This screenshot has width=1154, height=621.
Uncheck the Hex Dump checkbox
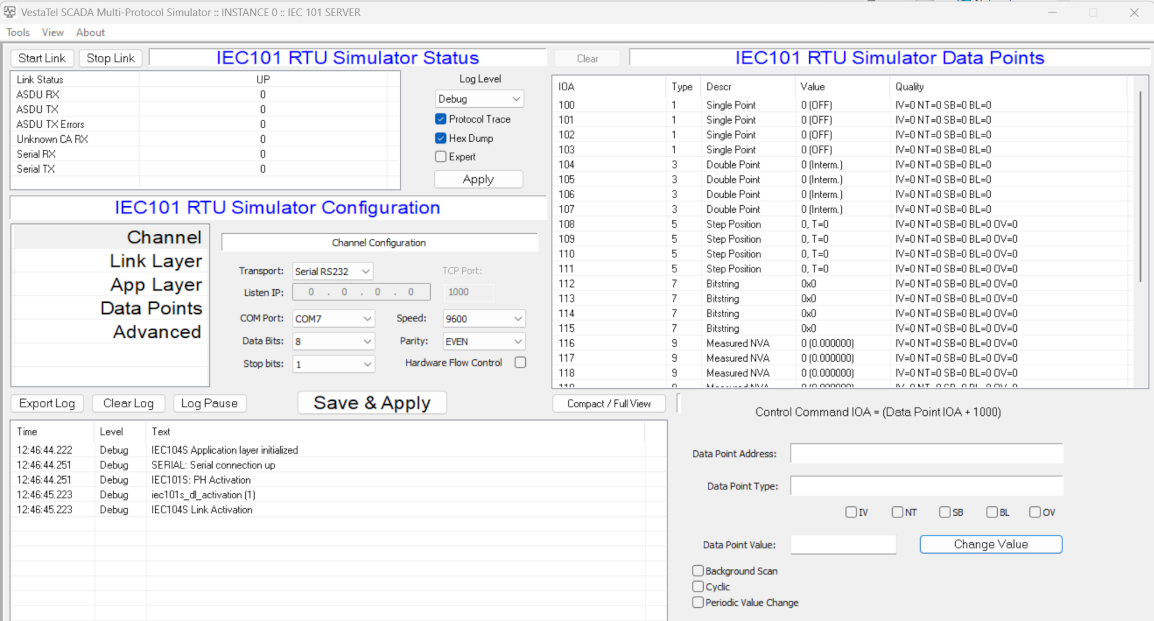pyautogui.click(x=441, y=138)
